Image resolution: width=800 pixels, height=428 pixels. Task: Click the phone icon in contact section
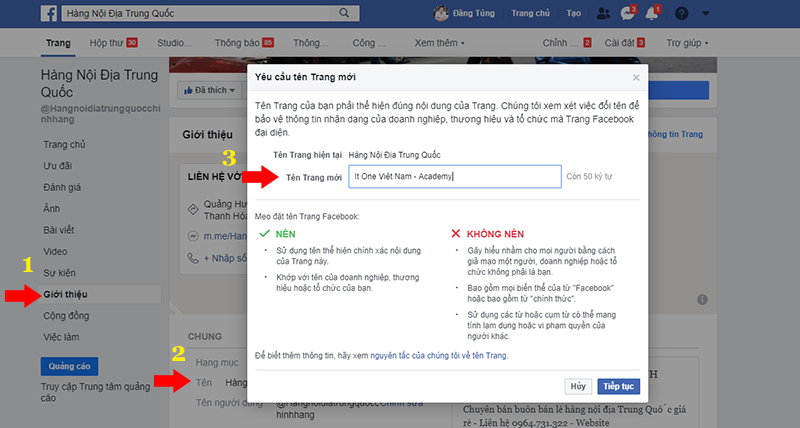click(193, 258)
